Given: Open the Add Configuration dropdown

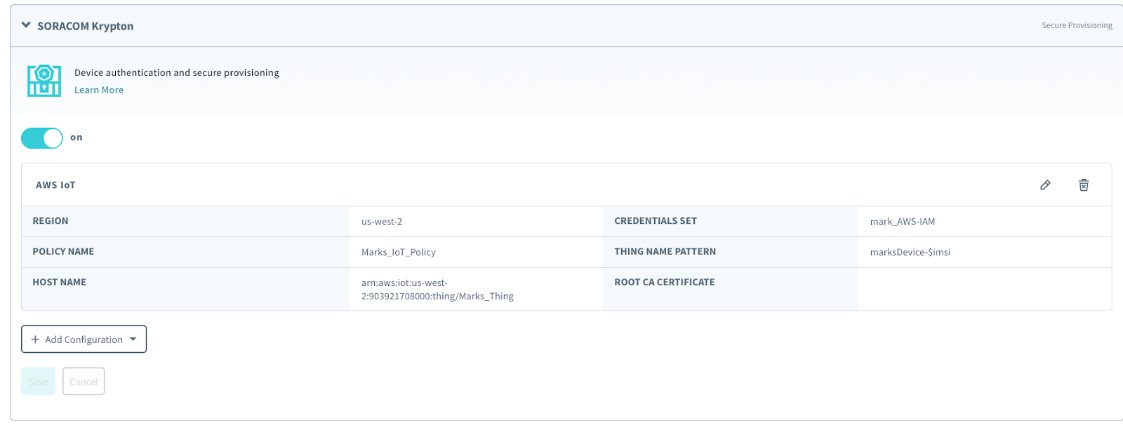Looking at the screenshot, I should point(84,339).
